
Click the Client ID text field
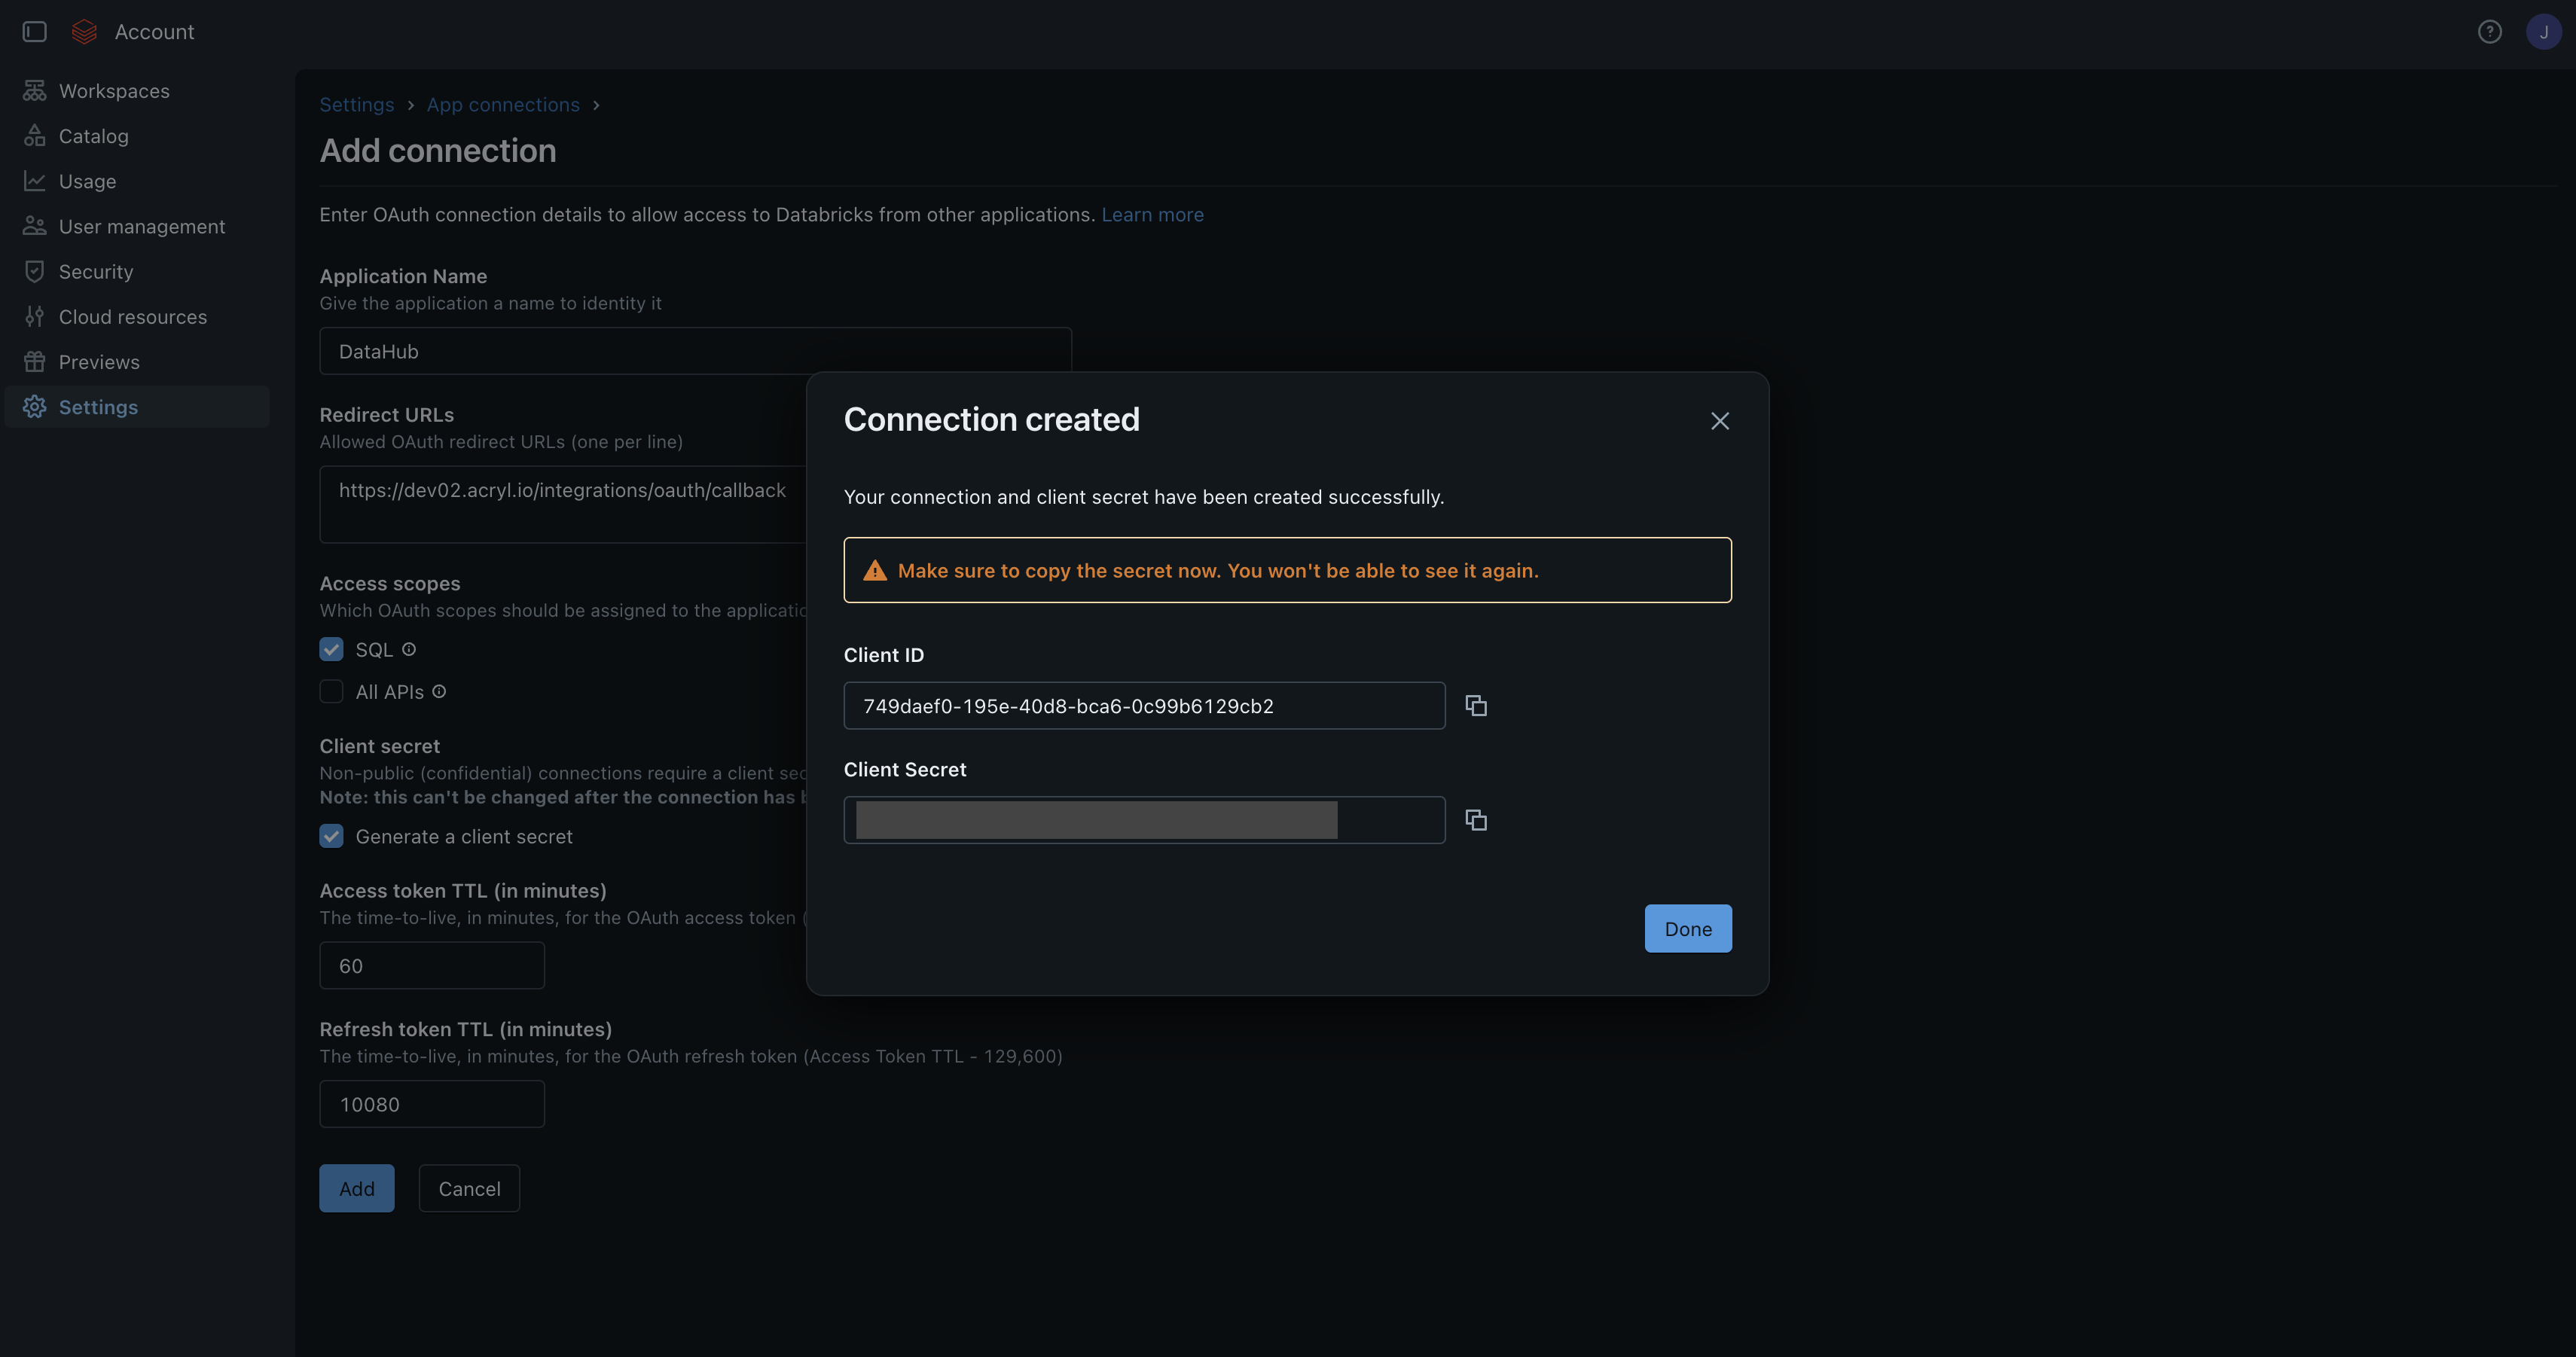(x=1143, y=706)
